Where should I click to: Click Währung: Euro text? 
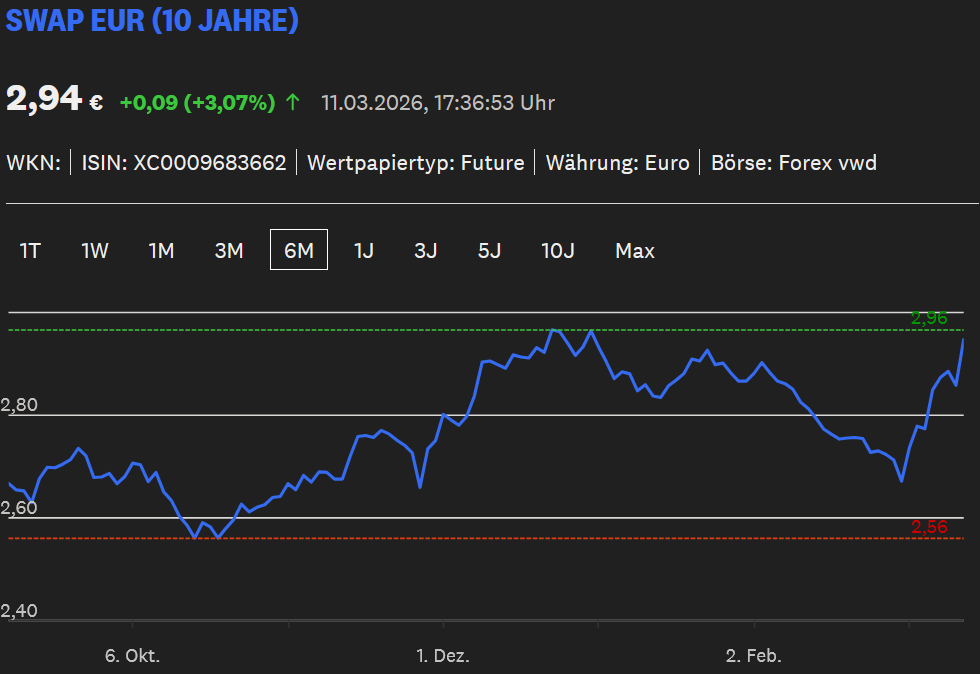(x=618, y=163)
